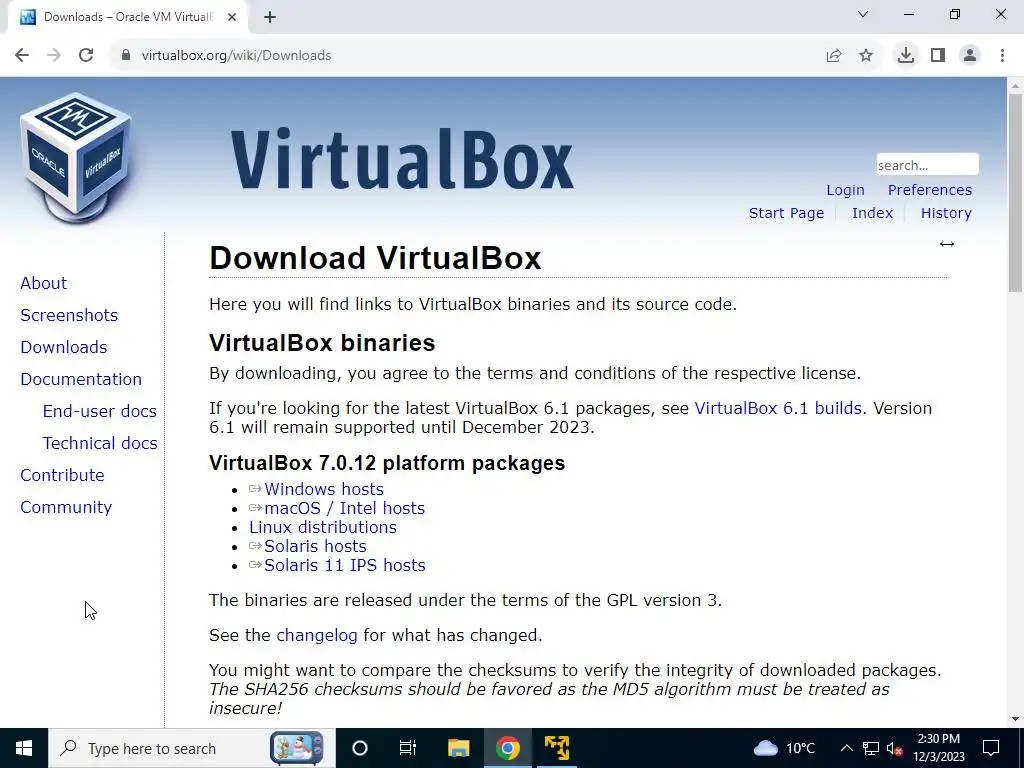
Task: Open Documentation in the sidebar
Action: click(x=81, y=379)
